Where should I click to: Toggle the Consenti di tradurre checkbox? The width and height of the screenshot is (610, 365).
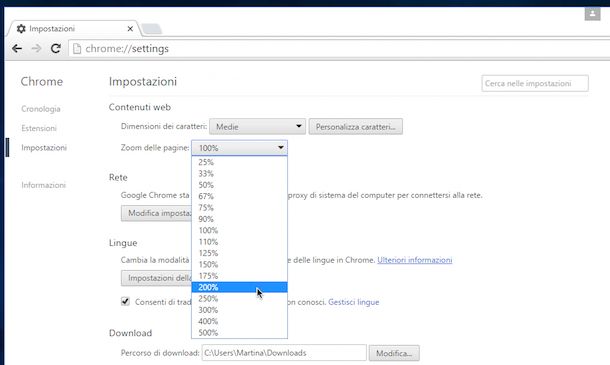click(x=125, y=302)
